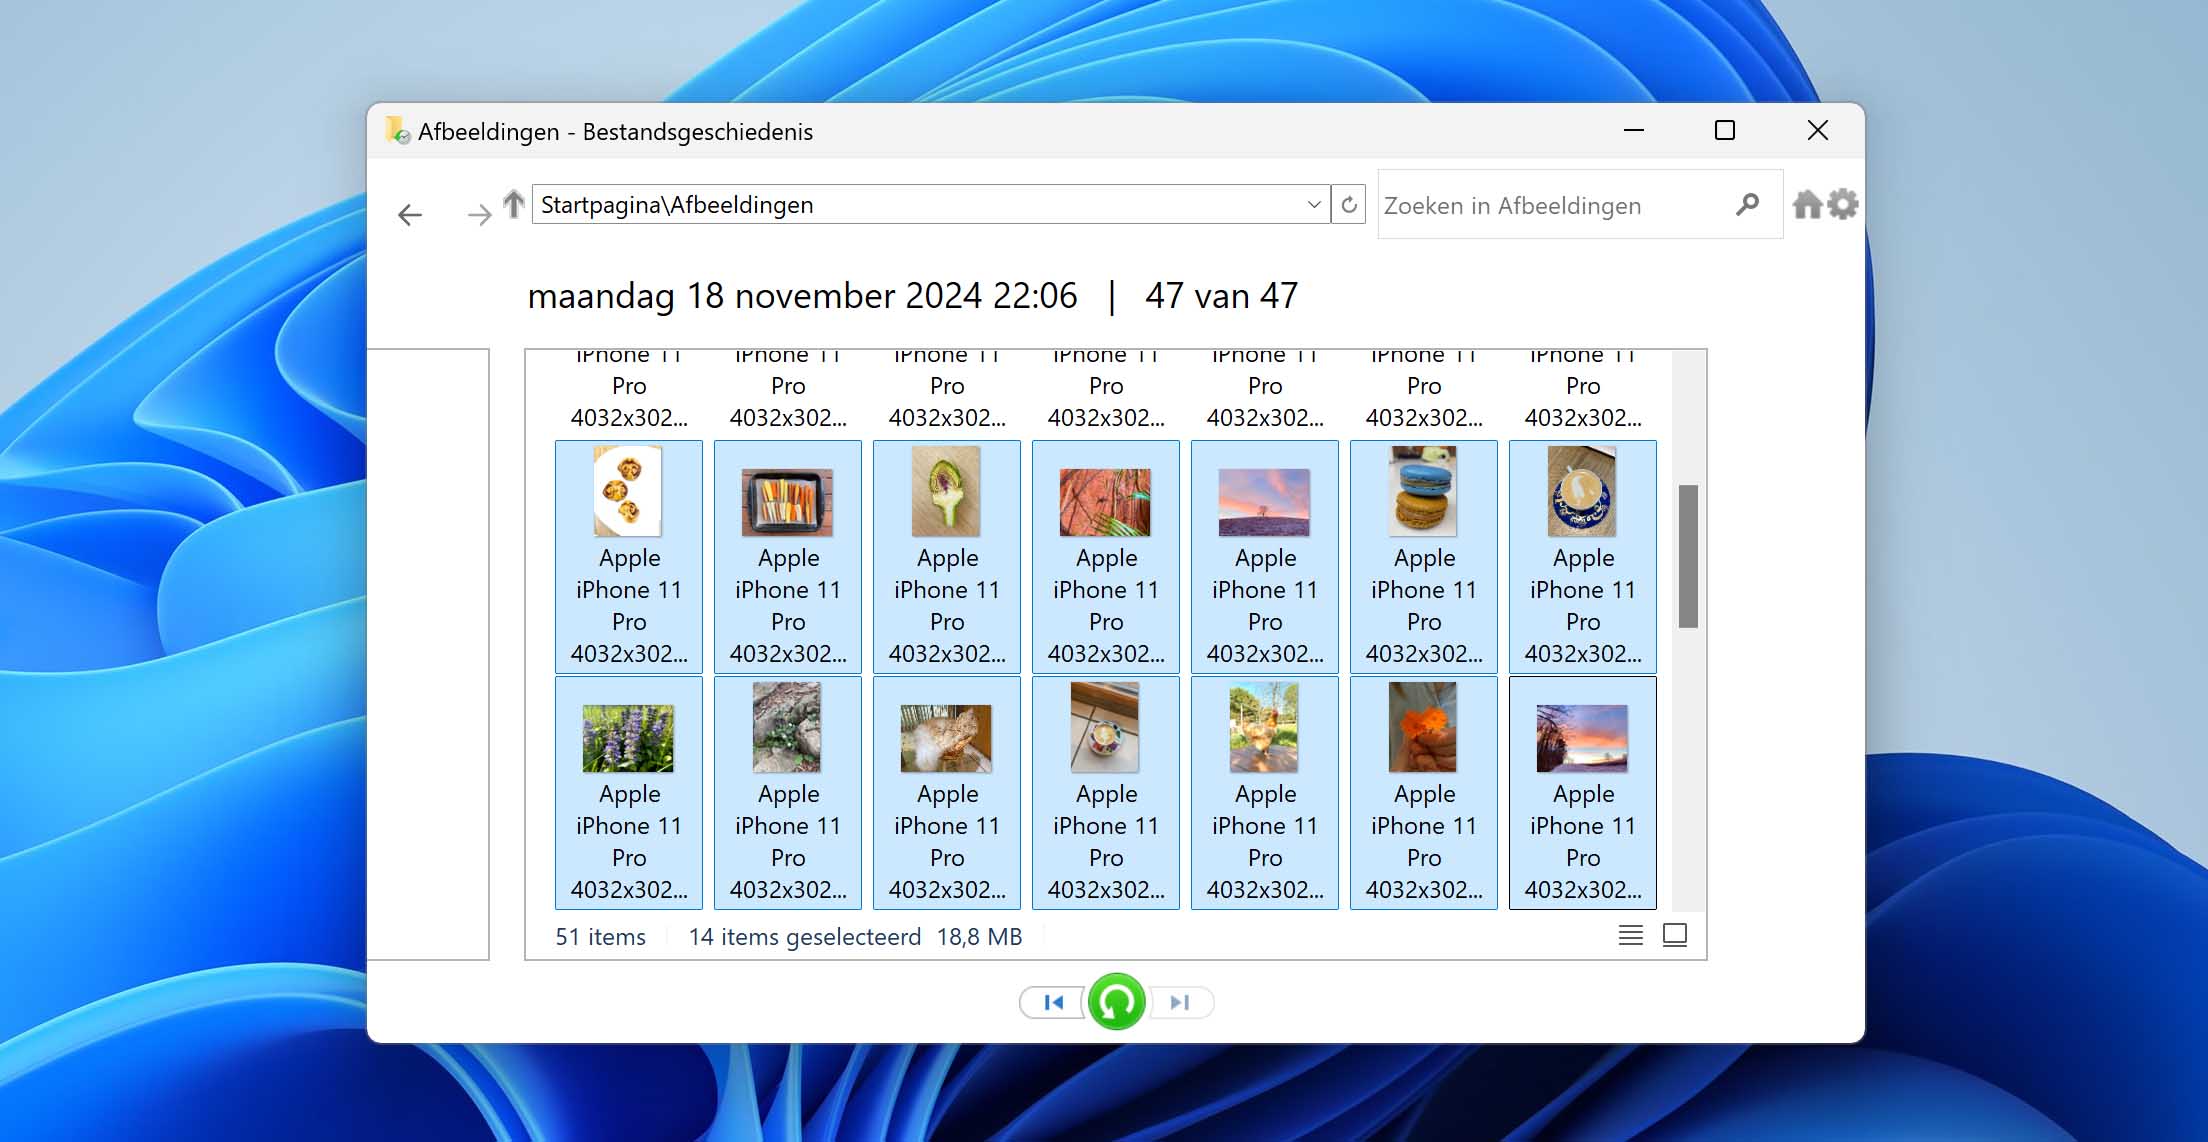Restore files with the green button
Viewport: 2208px width, 1142px height.
[1116, 1001]
